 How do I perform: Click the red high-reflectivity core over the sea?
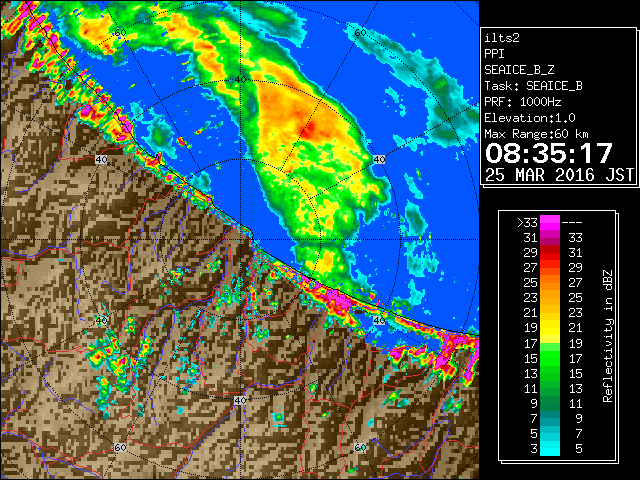[x=309, y=129]
